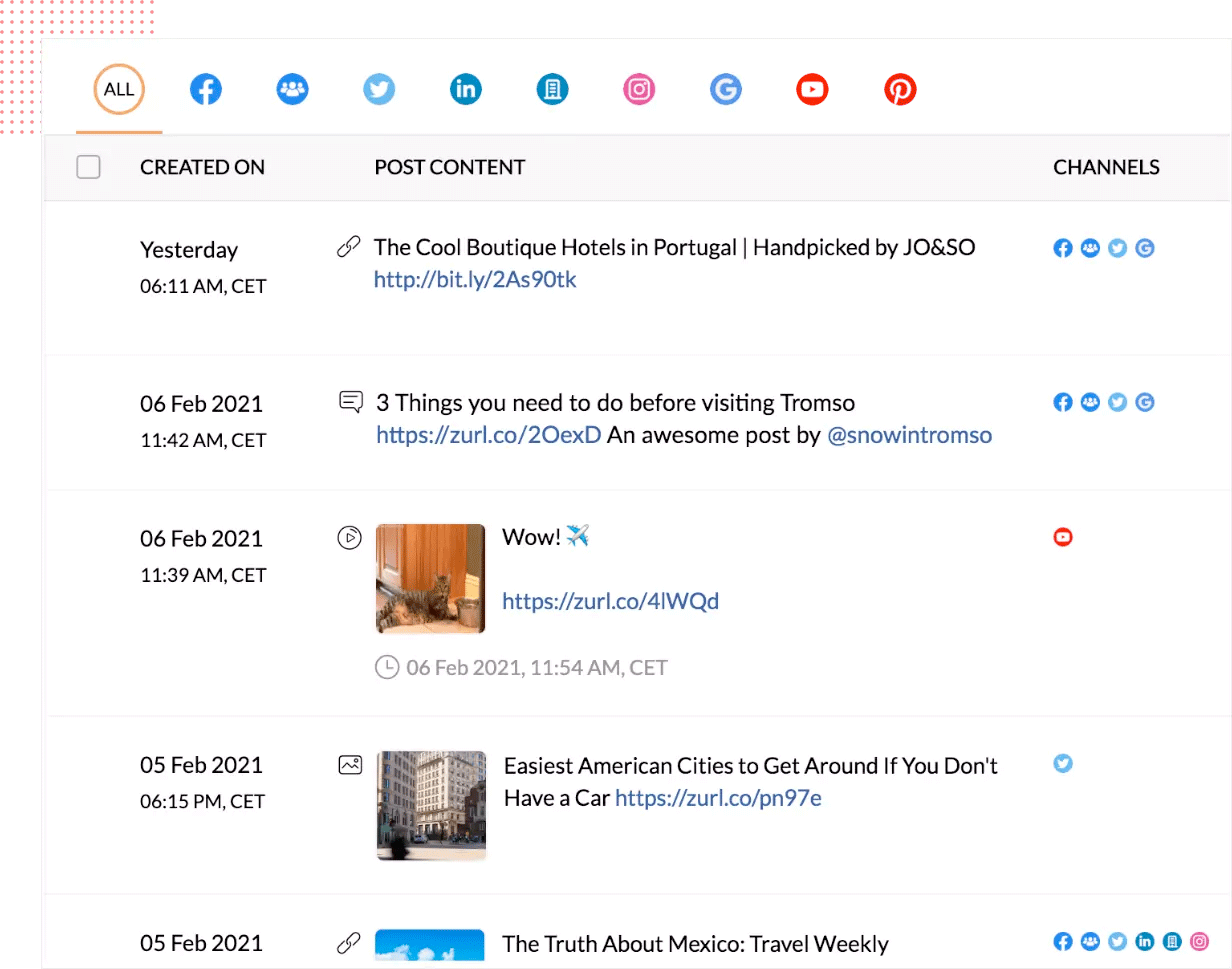Click Twitter channel icon on Boutique Hotels row
This screenshot has height=969, width=1232.
coord(1118,248)
